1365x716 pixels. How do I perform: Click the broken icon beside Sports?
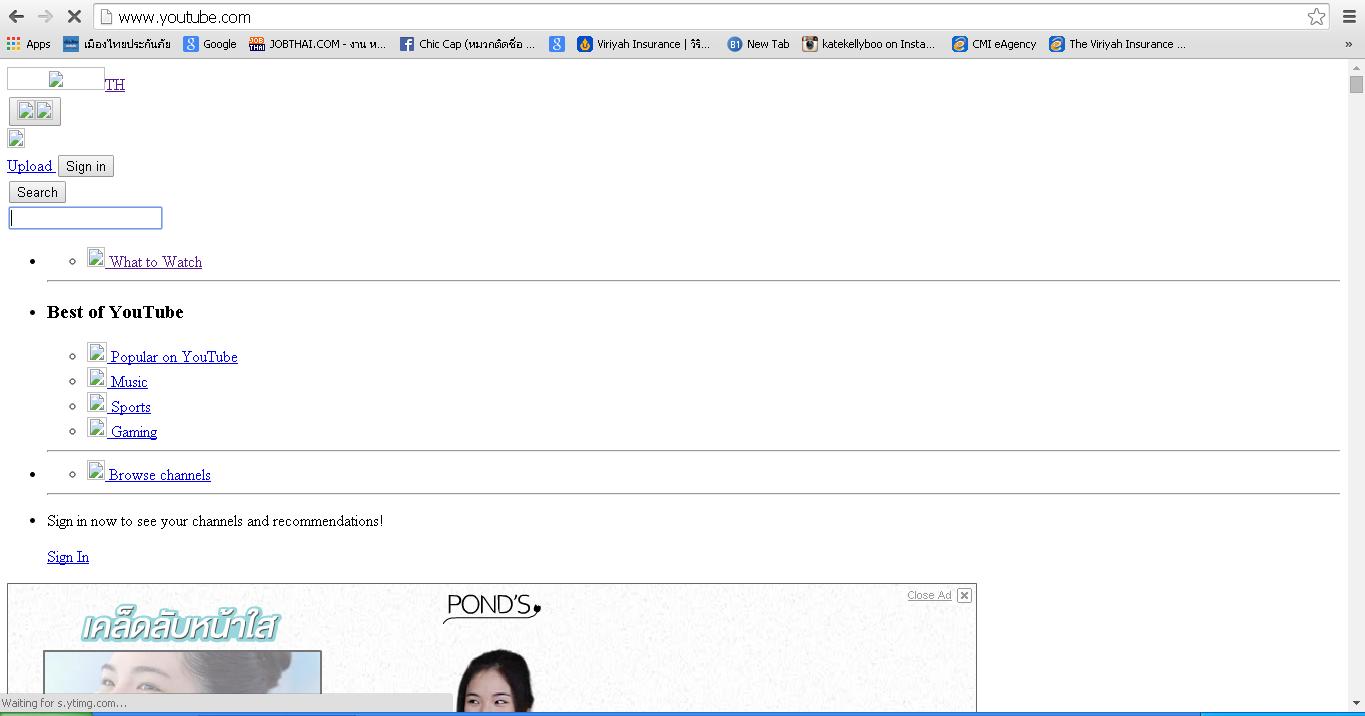tap(96, 402)
